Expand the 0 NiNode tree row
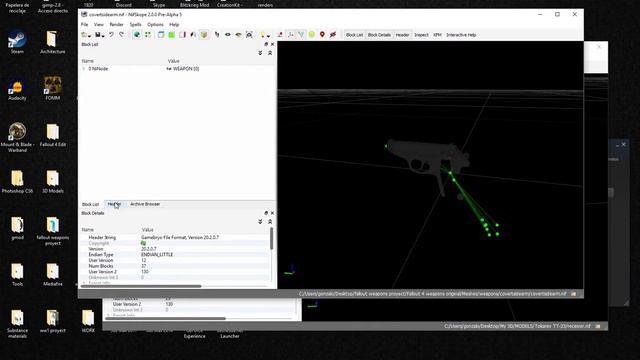 pyautogui.click(x=84, y=69)
